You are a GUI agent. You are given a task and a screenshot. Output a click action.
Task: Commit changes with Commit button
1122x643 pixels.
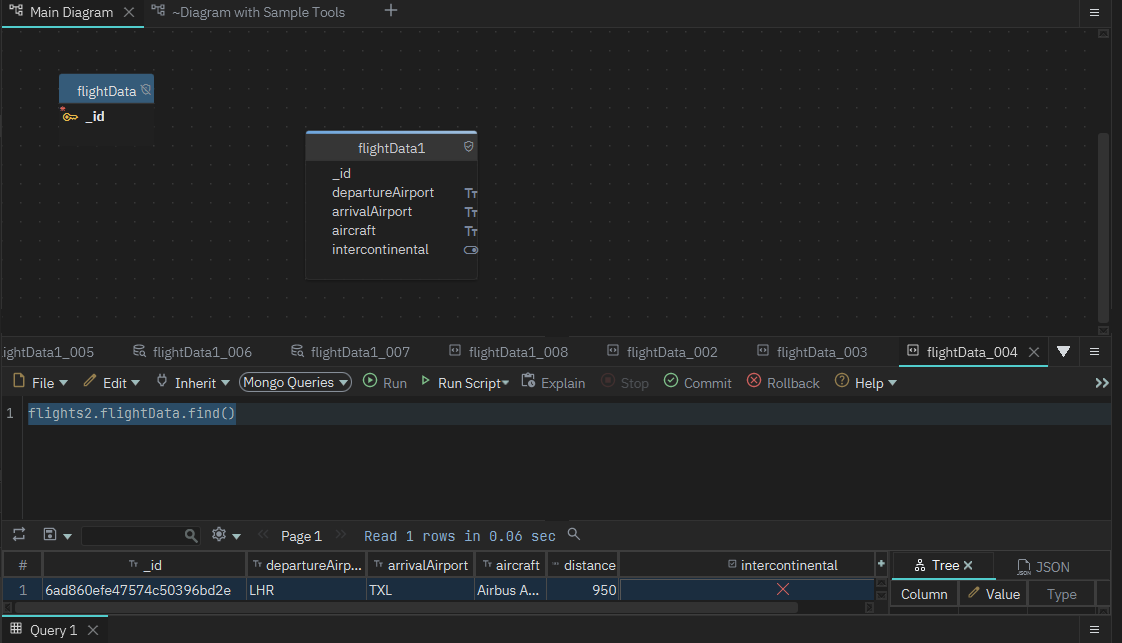click(x=698, y=383)
